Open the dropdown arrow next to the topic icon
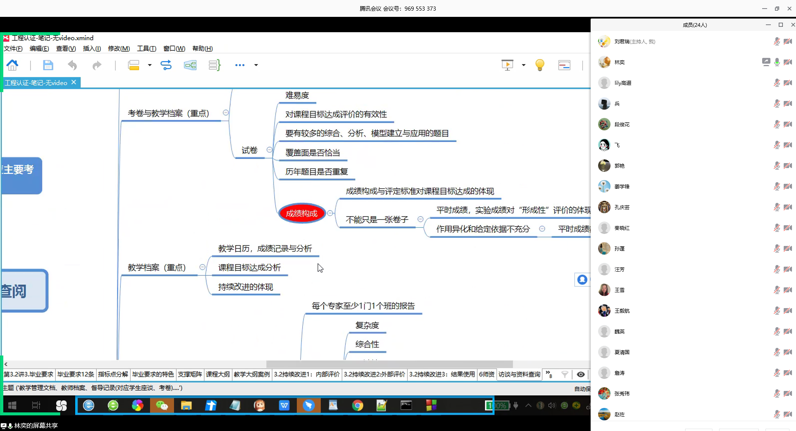The width and height of the screenshot is (796, 431). point(150,65)
